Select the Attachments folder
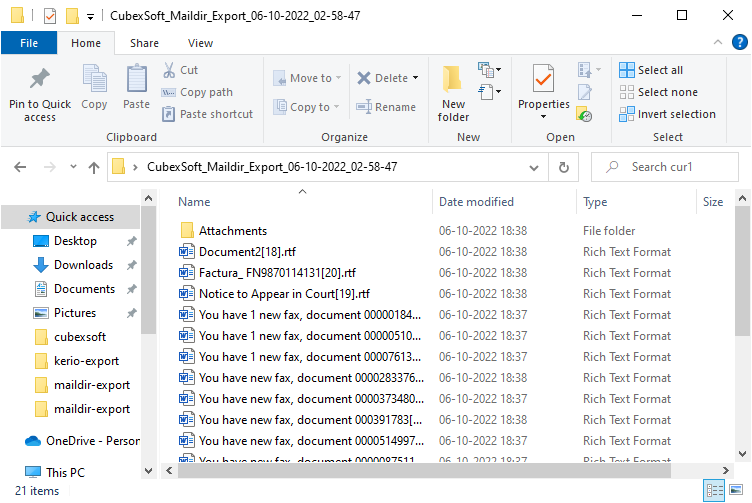Screen dimensions: 752x503 [233, 231]
